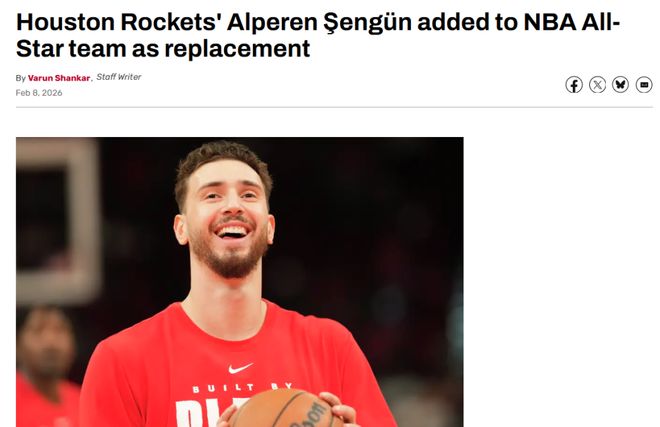Open Varun Shankar's author page
The width and height of the screenshot is (660, 427).
59,78
